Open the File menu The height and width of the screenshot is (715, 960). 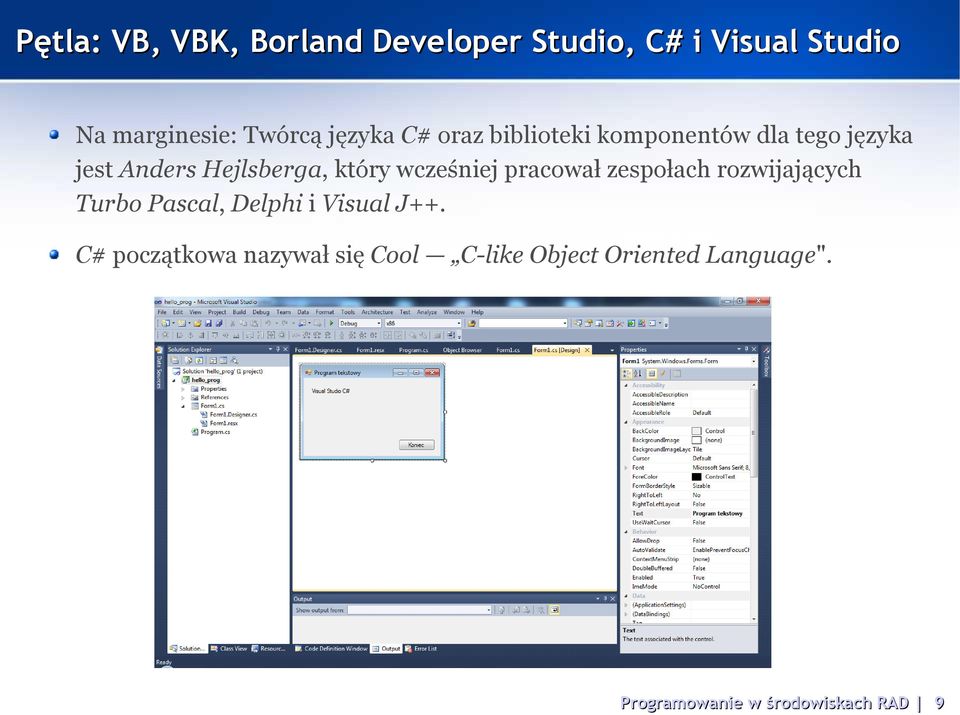coord(162,312)
